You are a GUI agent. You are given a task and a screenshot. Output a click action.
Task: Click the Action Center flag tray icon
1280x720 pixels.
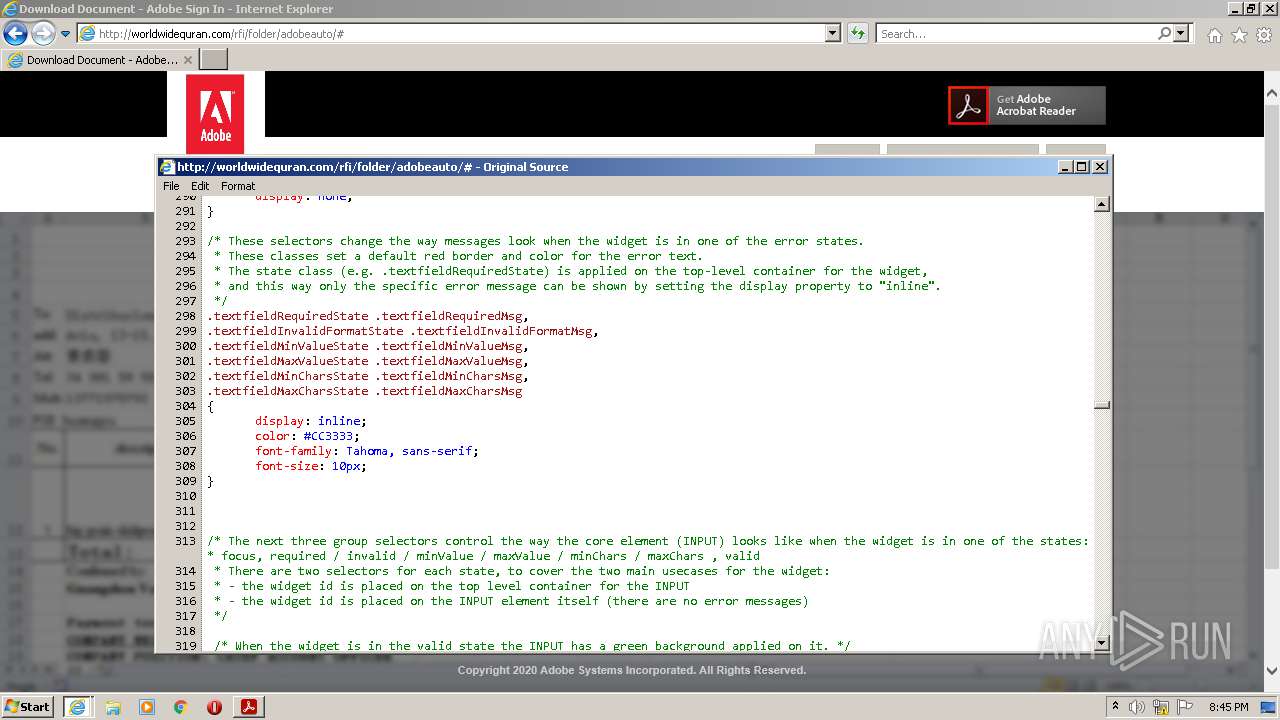[x=1186, y=707]
